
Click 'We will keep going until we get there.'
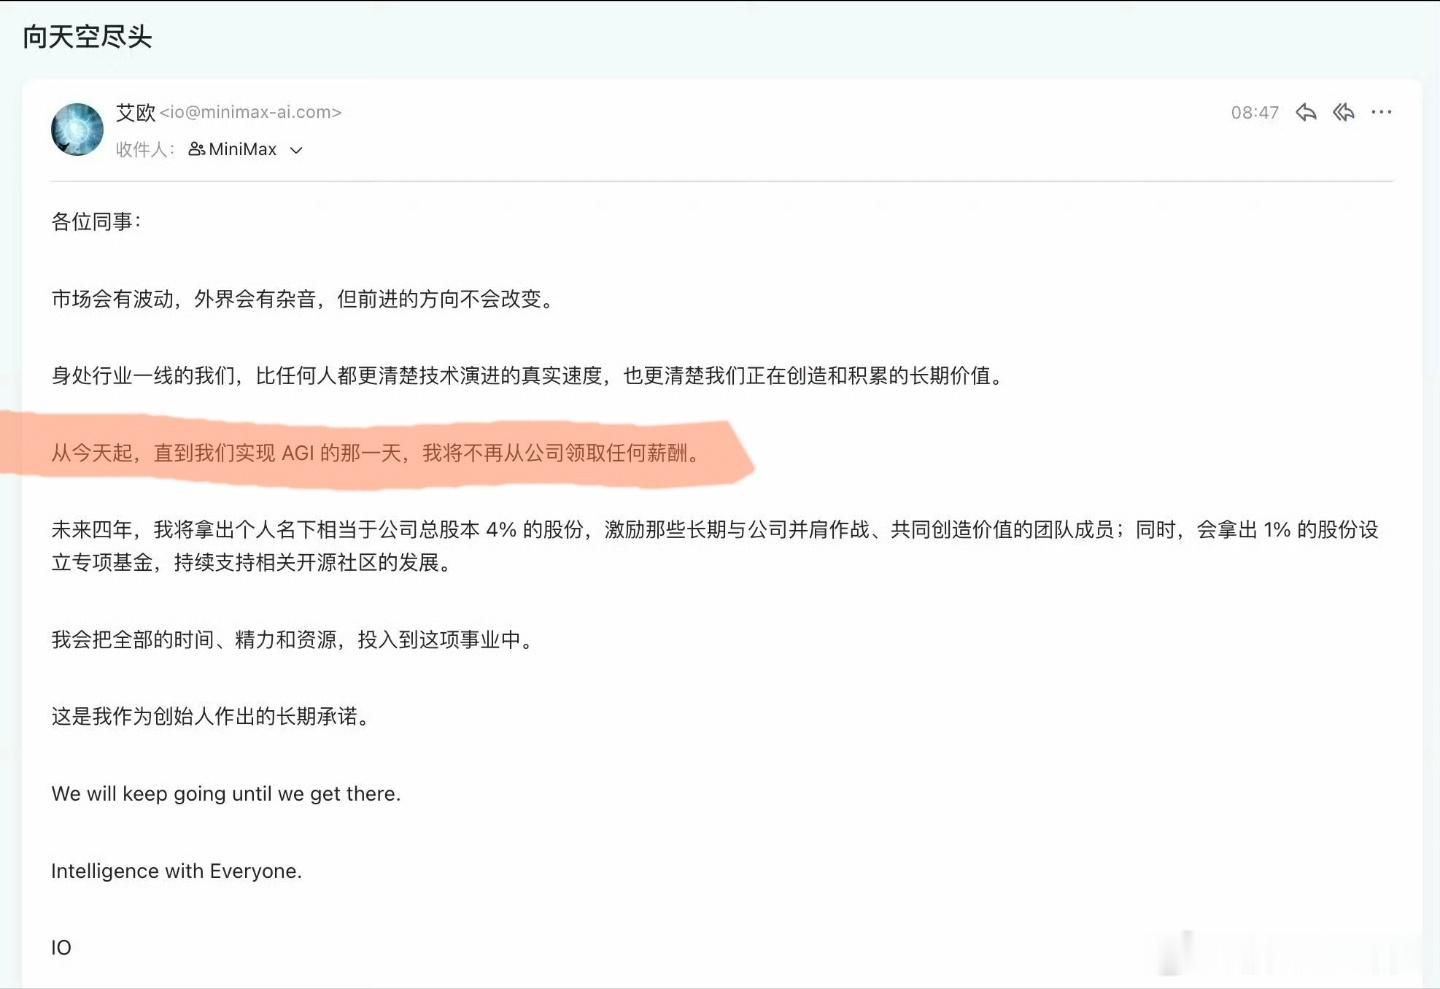226,794
